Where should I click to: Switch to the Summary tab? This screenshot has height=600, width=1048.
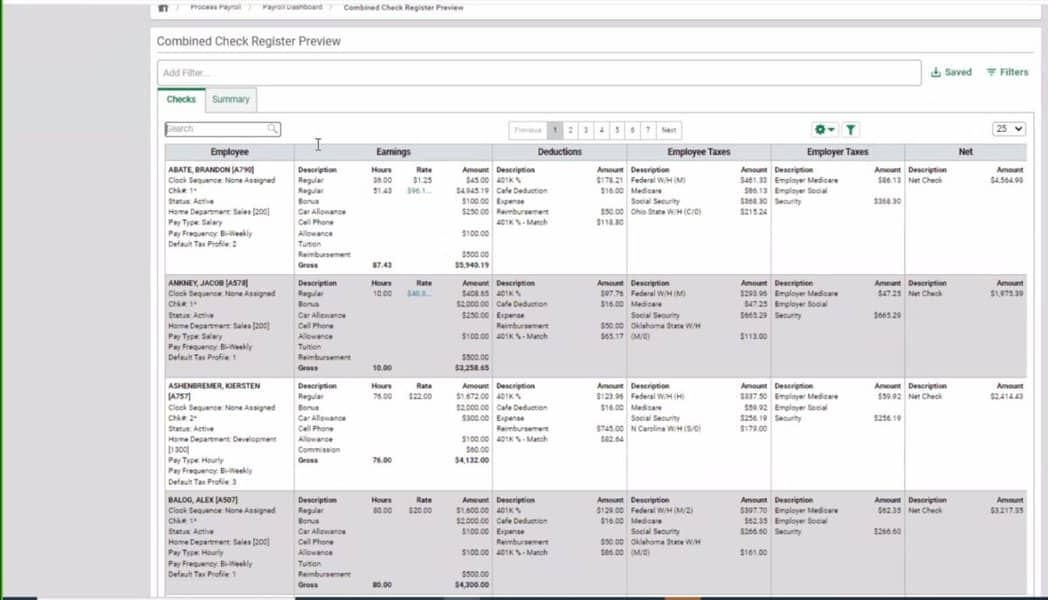[231, 99]
